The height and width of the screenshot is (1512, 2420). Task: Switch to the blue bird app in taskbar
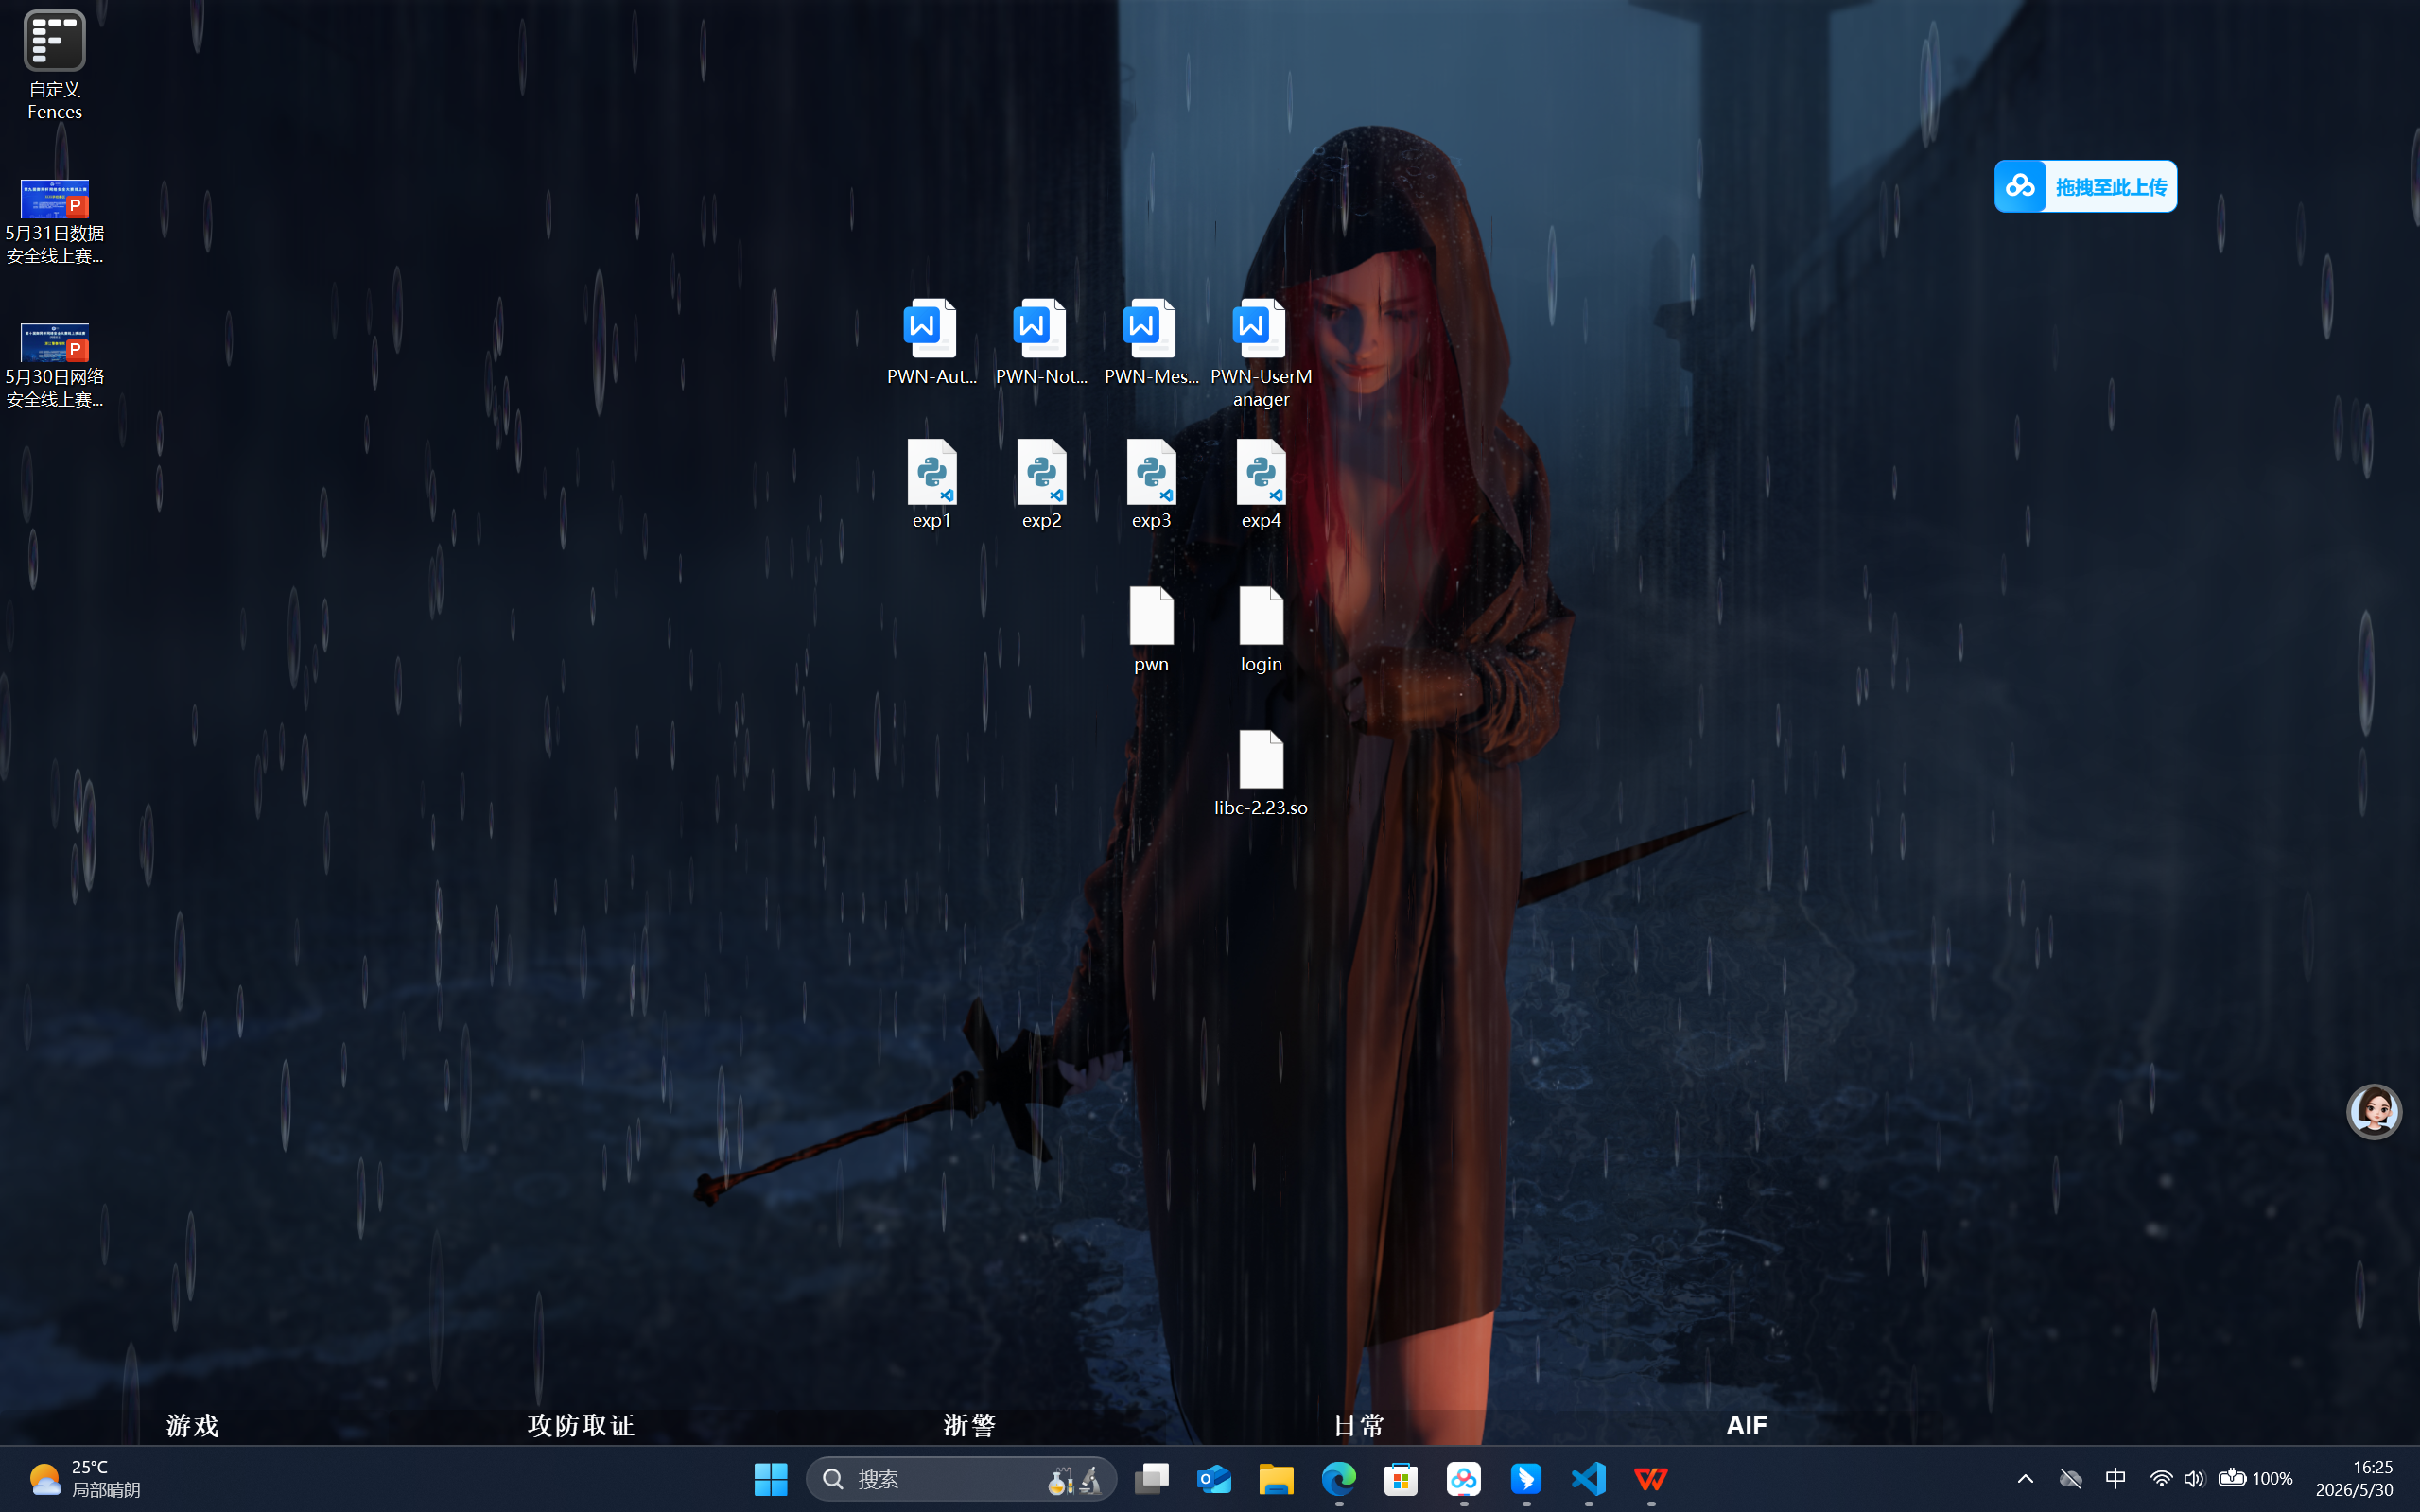pyautogui.click(x=1526, y=1479)
